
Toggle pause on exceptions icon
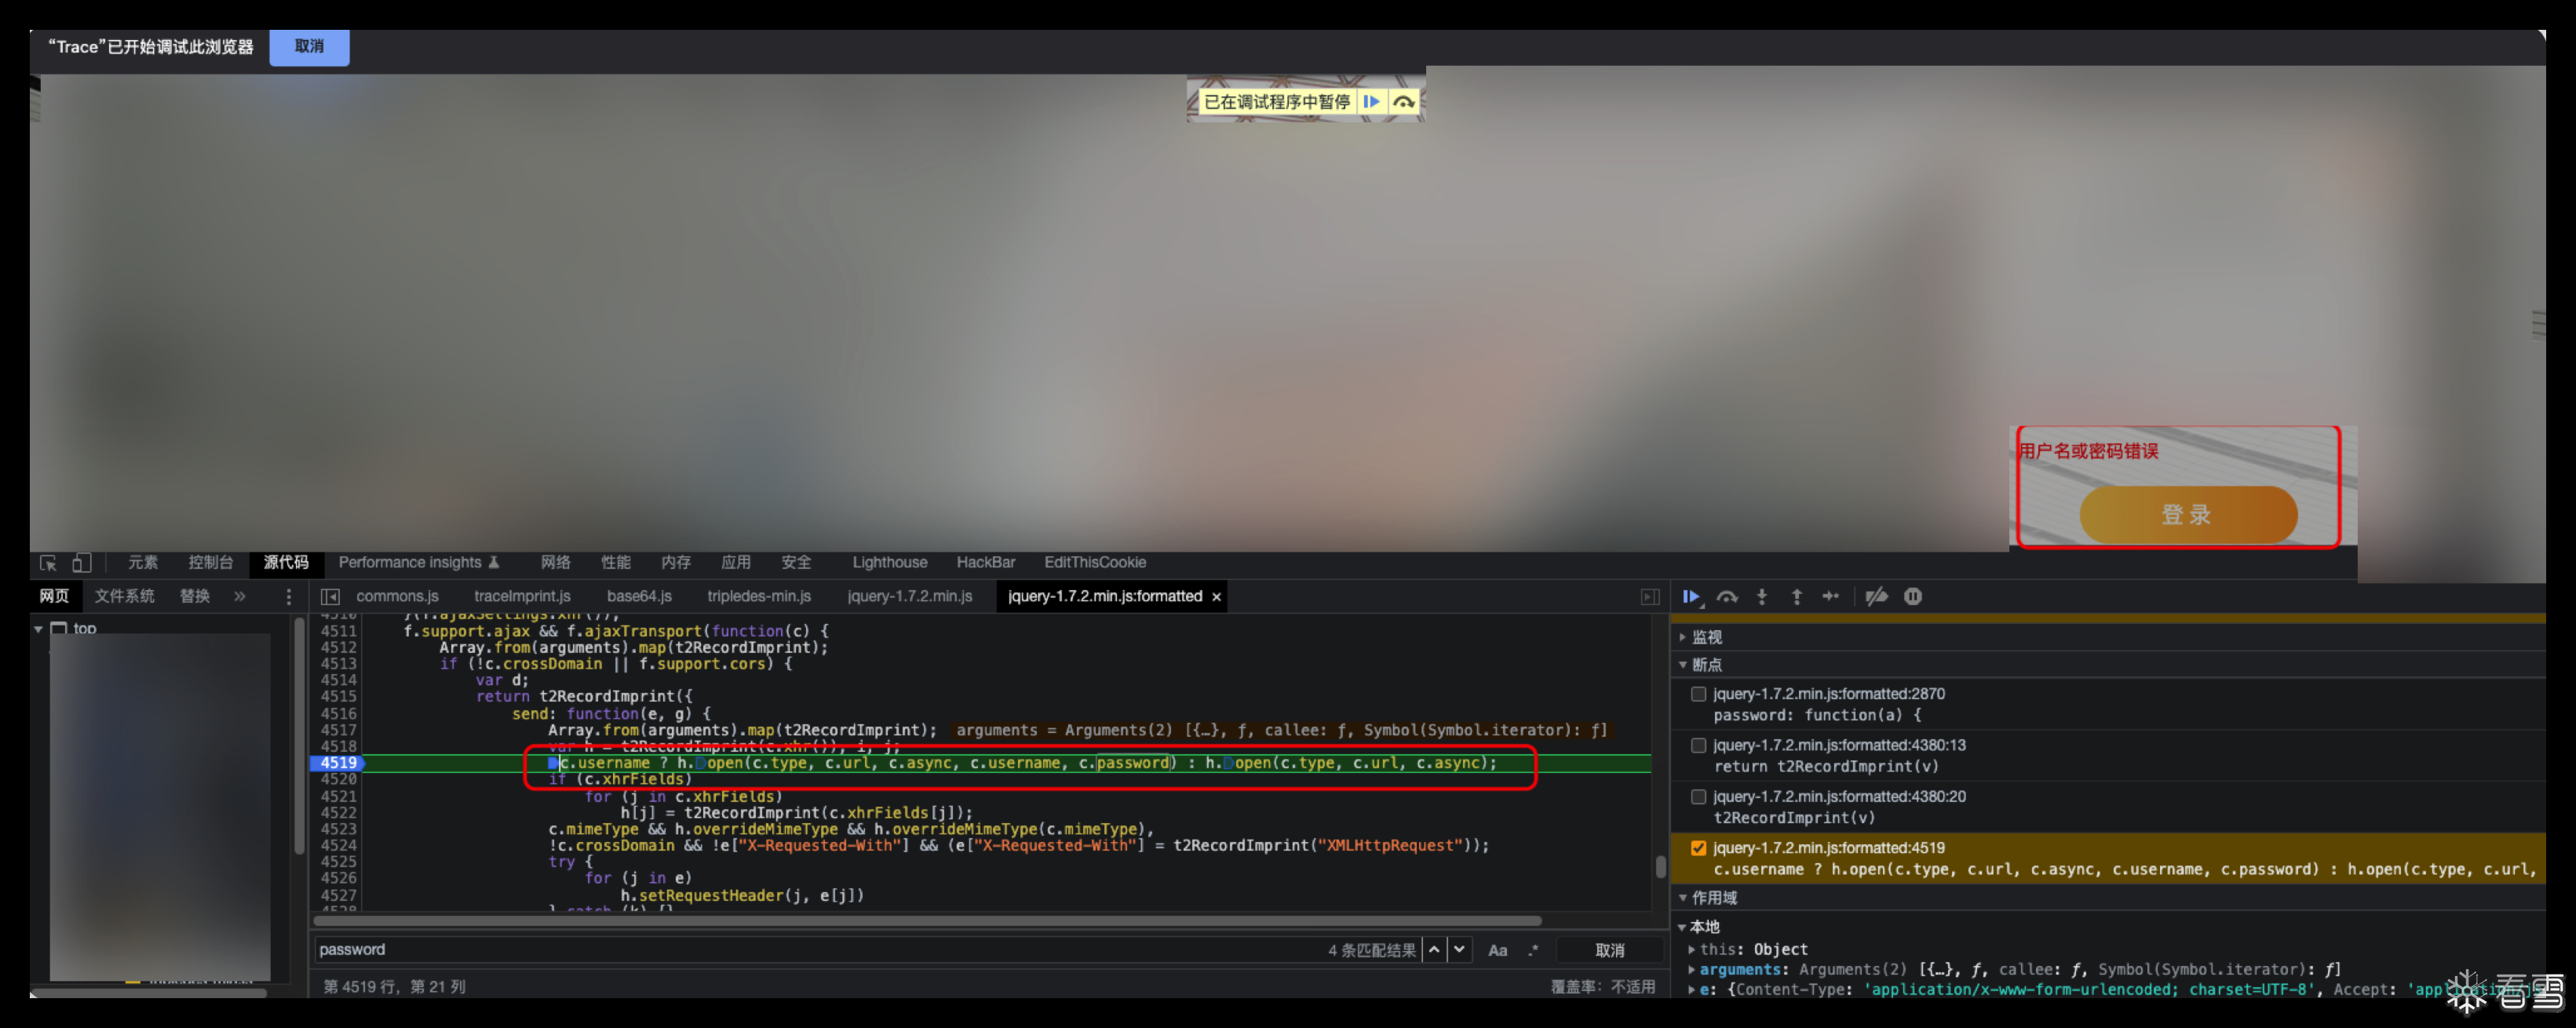click(1913, 597)
